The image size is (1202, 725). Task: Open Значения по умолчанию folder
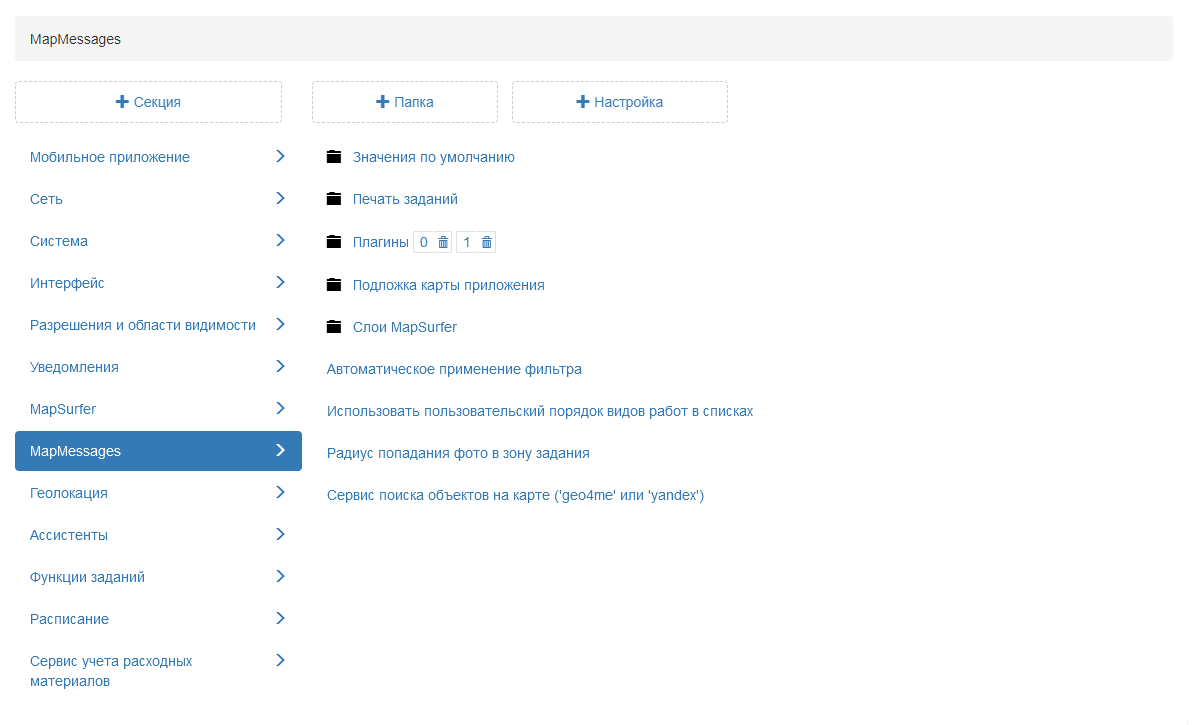click(x=434, y=157)
